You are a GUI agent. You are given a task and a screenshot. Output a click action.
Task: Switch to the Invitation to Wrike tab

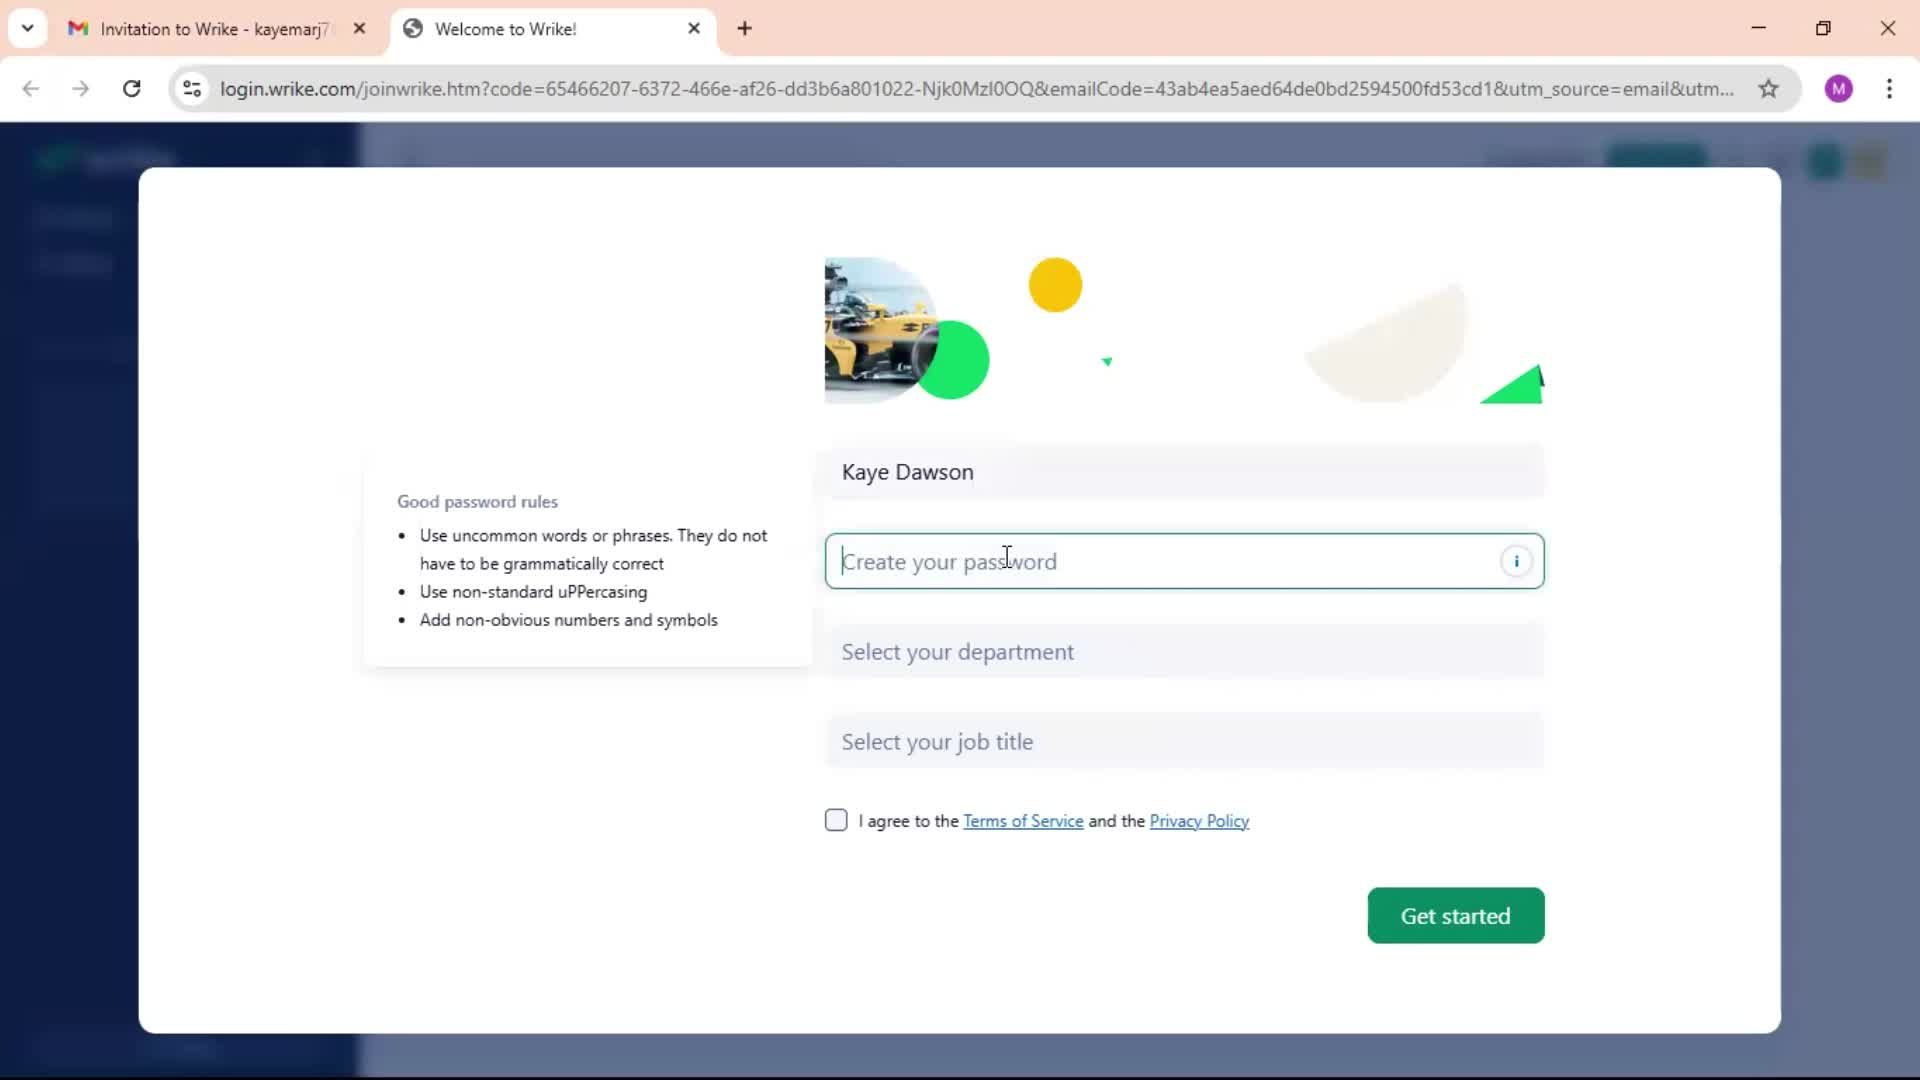click(x=218, y=29)
